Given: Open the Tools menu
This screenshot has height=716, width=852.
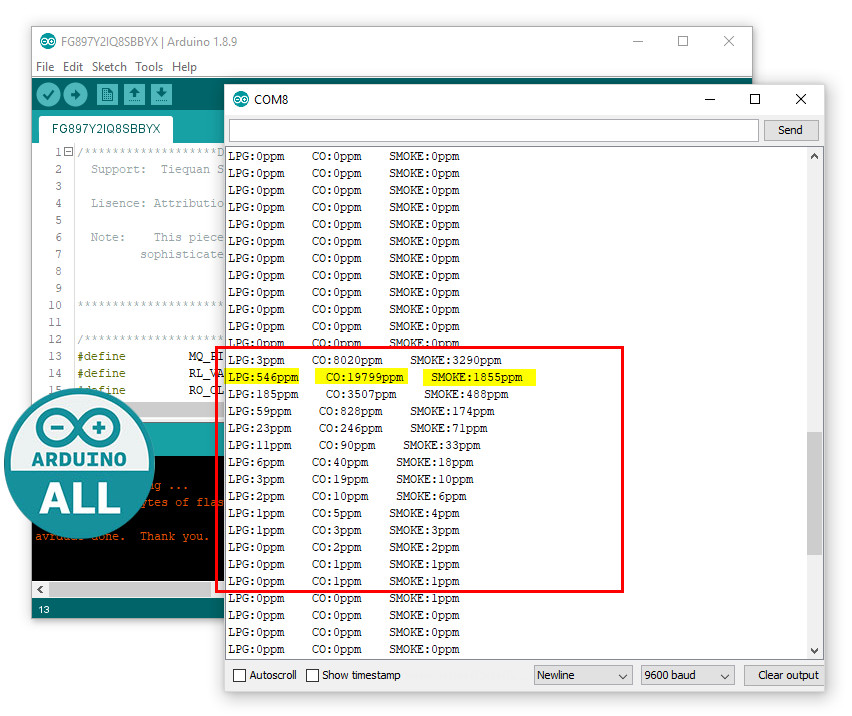Looking at the screenshot, I should pyautogui.click(x=149, y=67).
